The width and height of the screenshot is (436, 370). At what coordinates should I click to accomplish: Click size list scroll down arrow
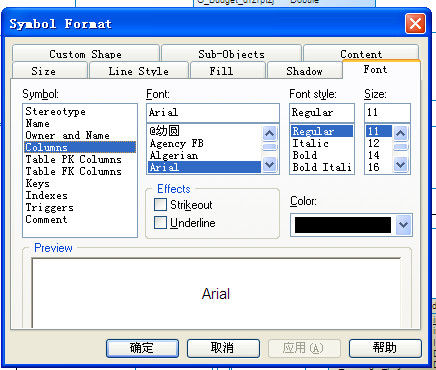point(400,165)
